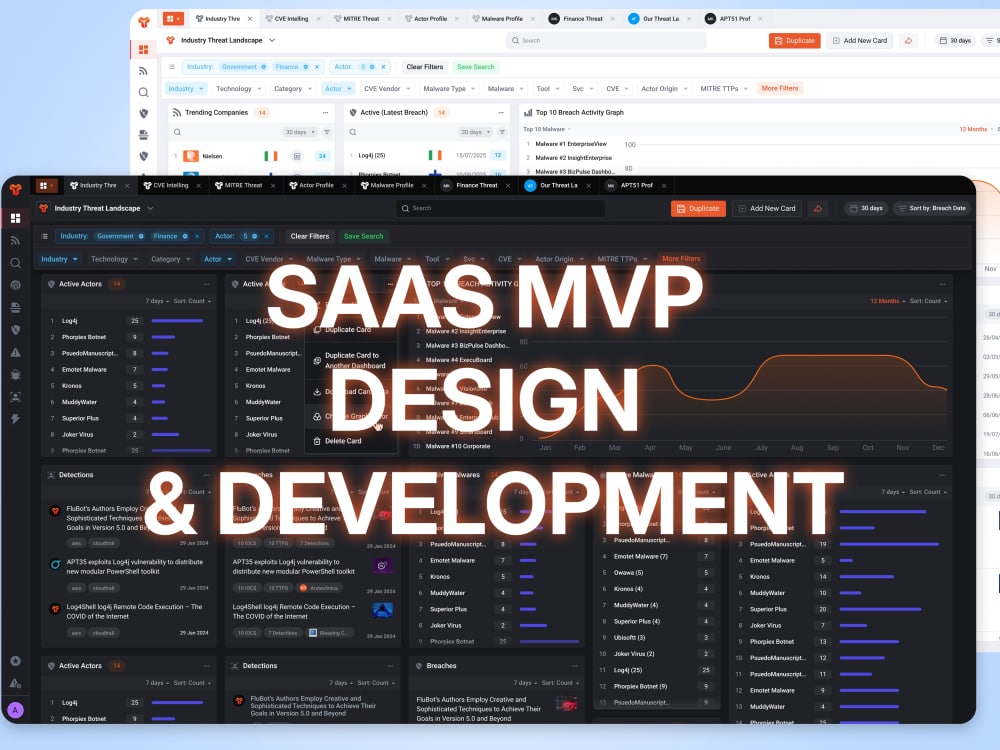Clear the Industry filter group in light window
1000x750 pixels.
click(x=317, y=66)
